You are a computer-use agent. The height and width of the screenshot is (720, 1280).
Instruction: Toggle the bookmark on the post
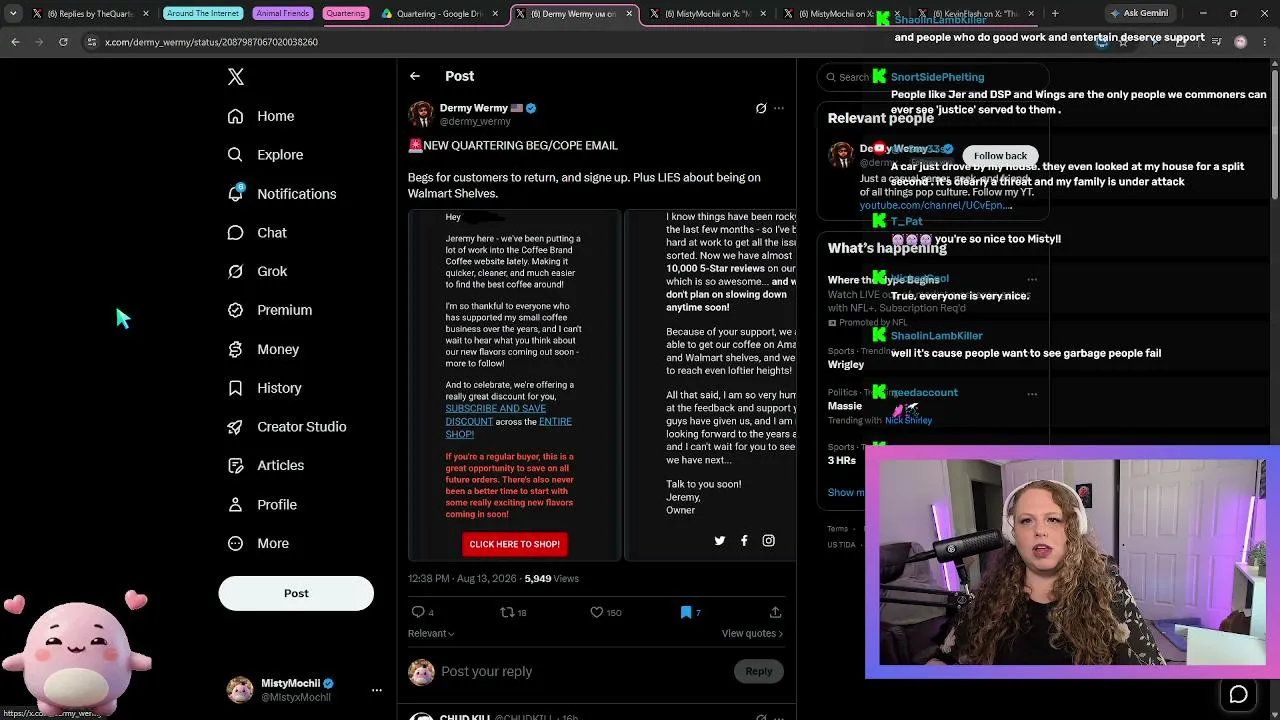686,612
